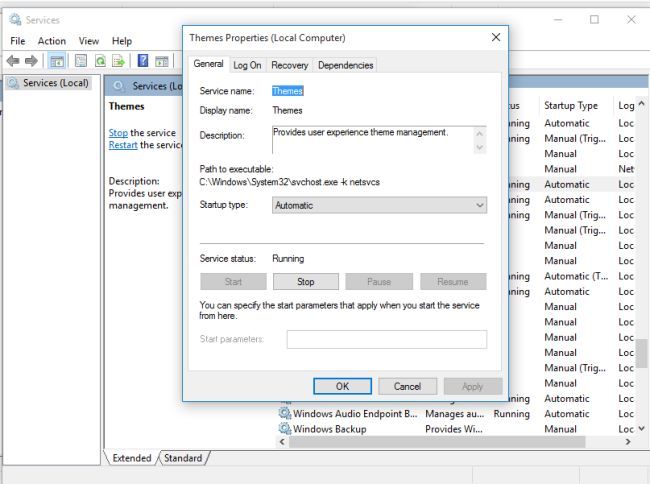Click the Apply button
Screen dimensions: 650x484
pos(473,386)
